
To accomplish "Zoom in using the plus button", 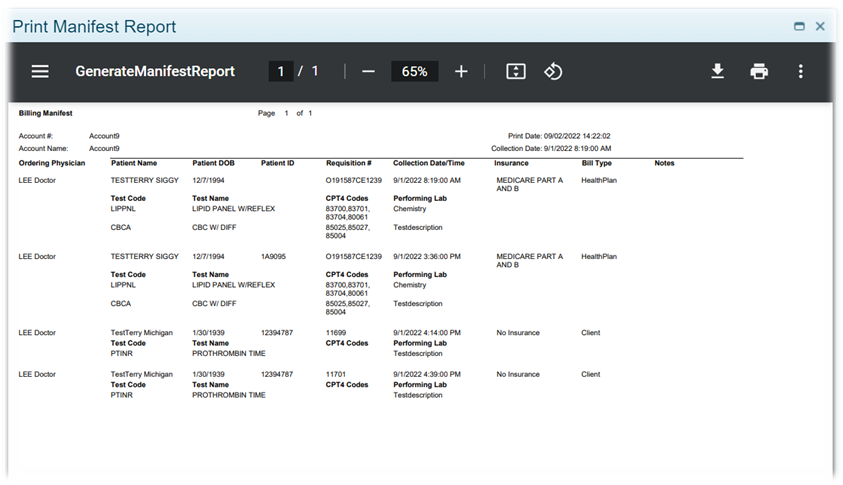I will (x=461, y=72).
